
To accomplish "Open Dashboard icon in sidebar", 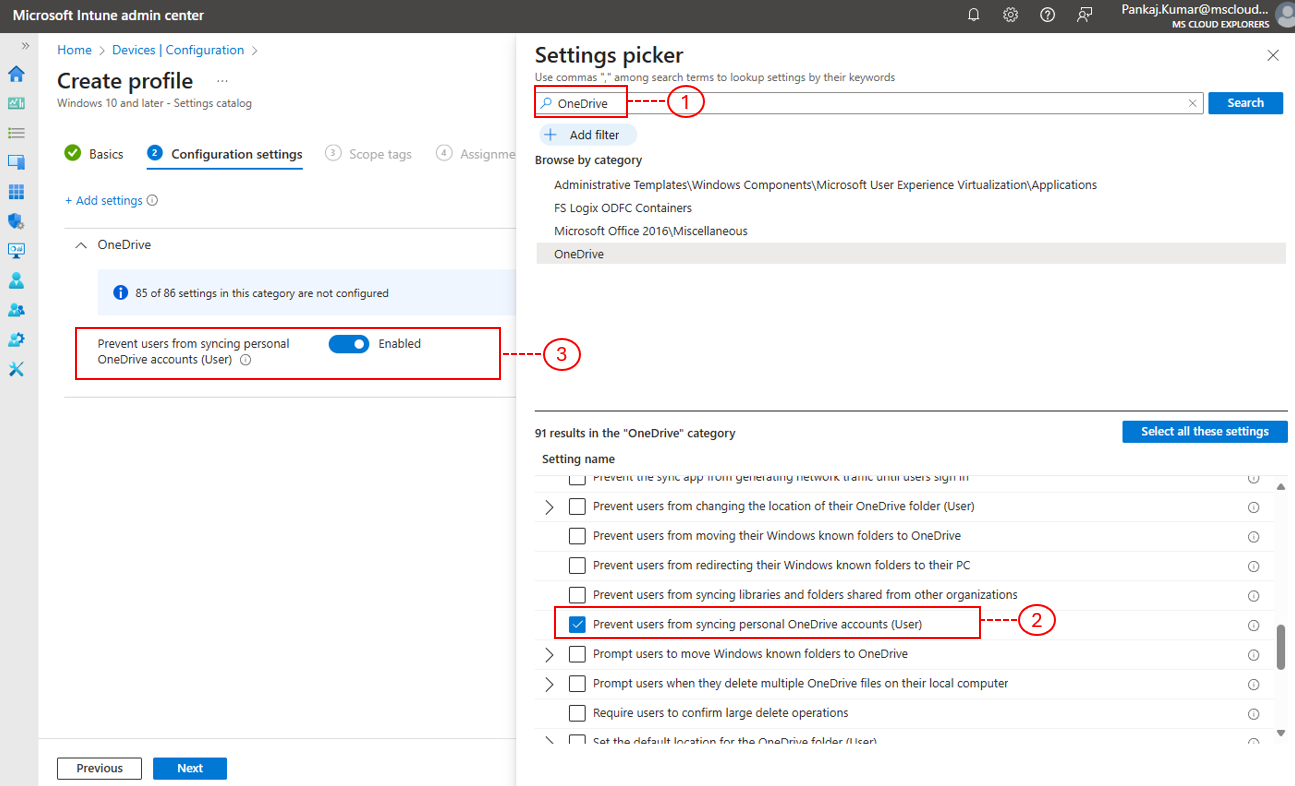I will pyautogui.click(x=16, y=103).
